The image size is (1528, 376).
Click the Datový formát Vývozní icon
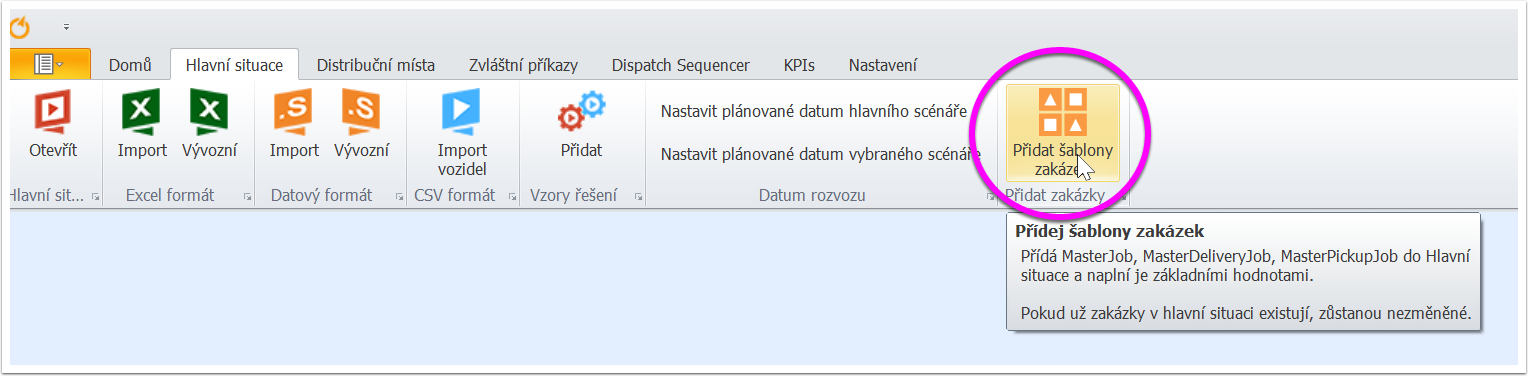361,112
